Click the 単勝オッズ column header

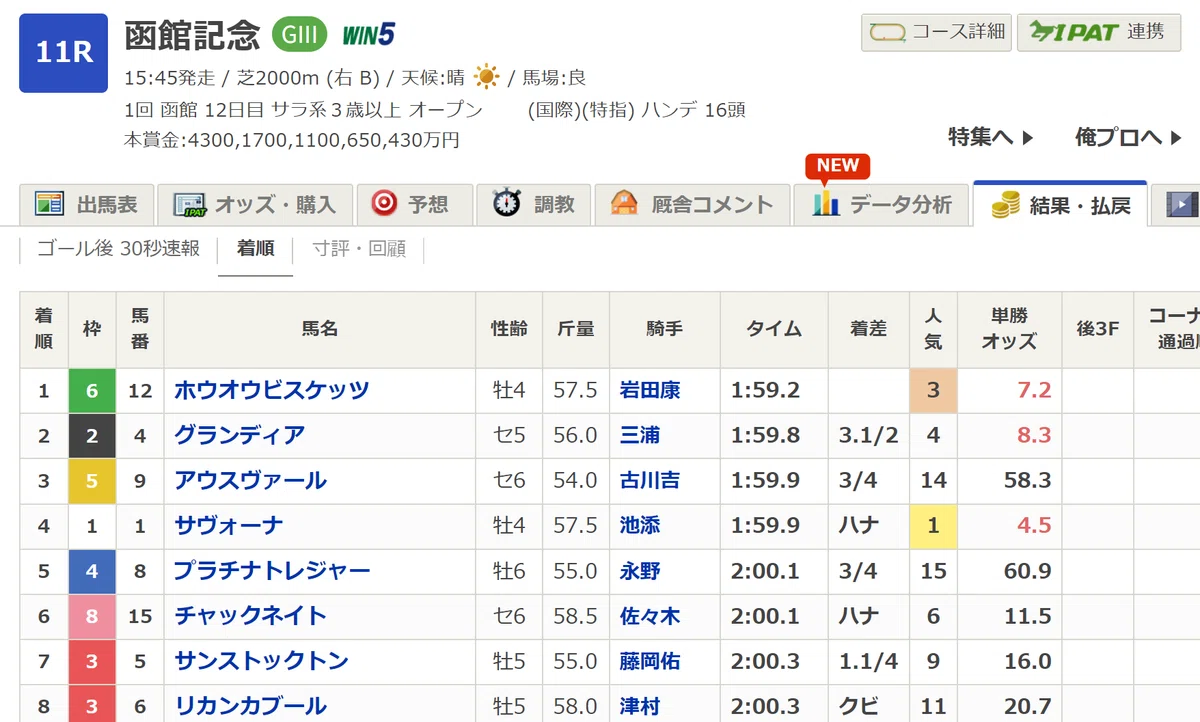(x=1009, y=329)
